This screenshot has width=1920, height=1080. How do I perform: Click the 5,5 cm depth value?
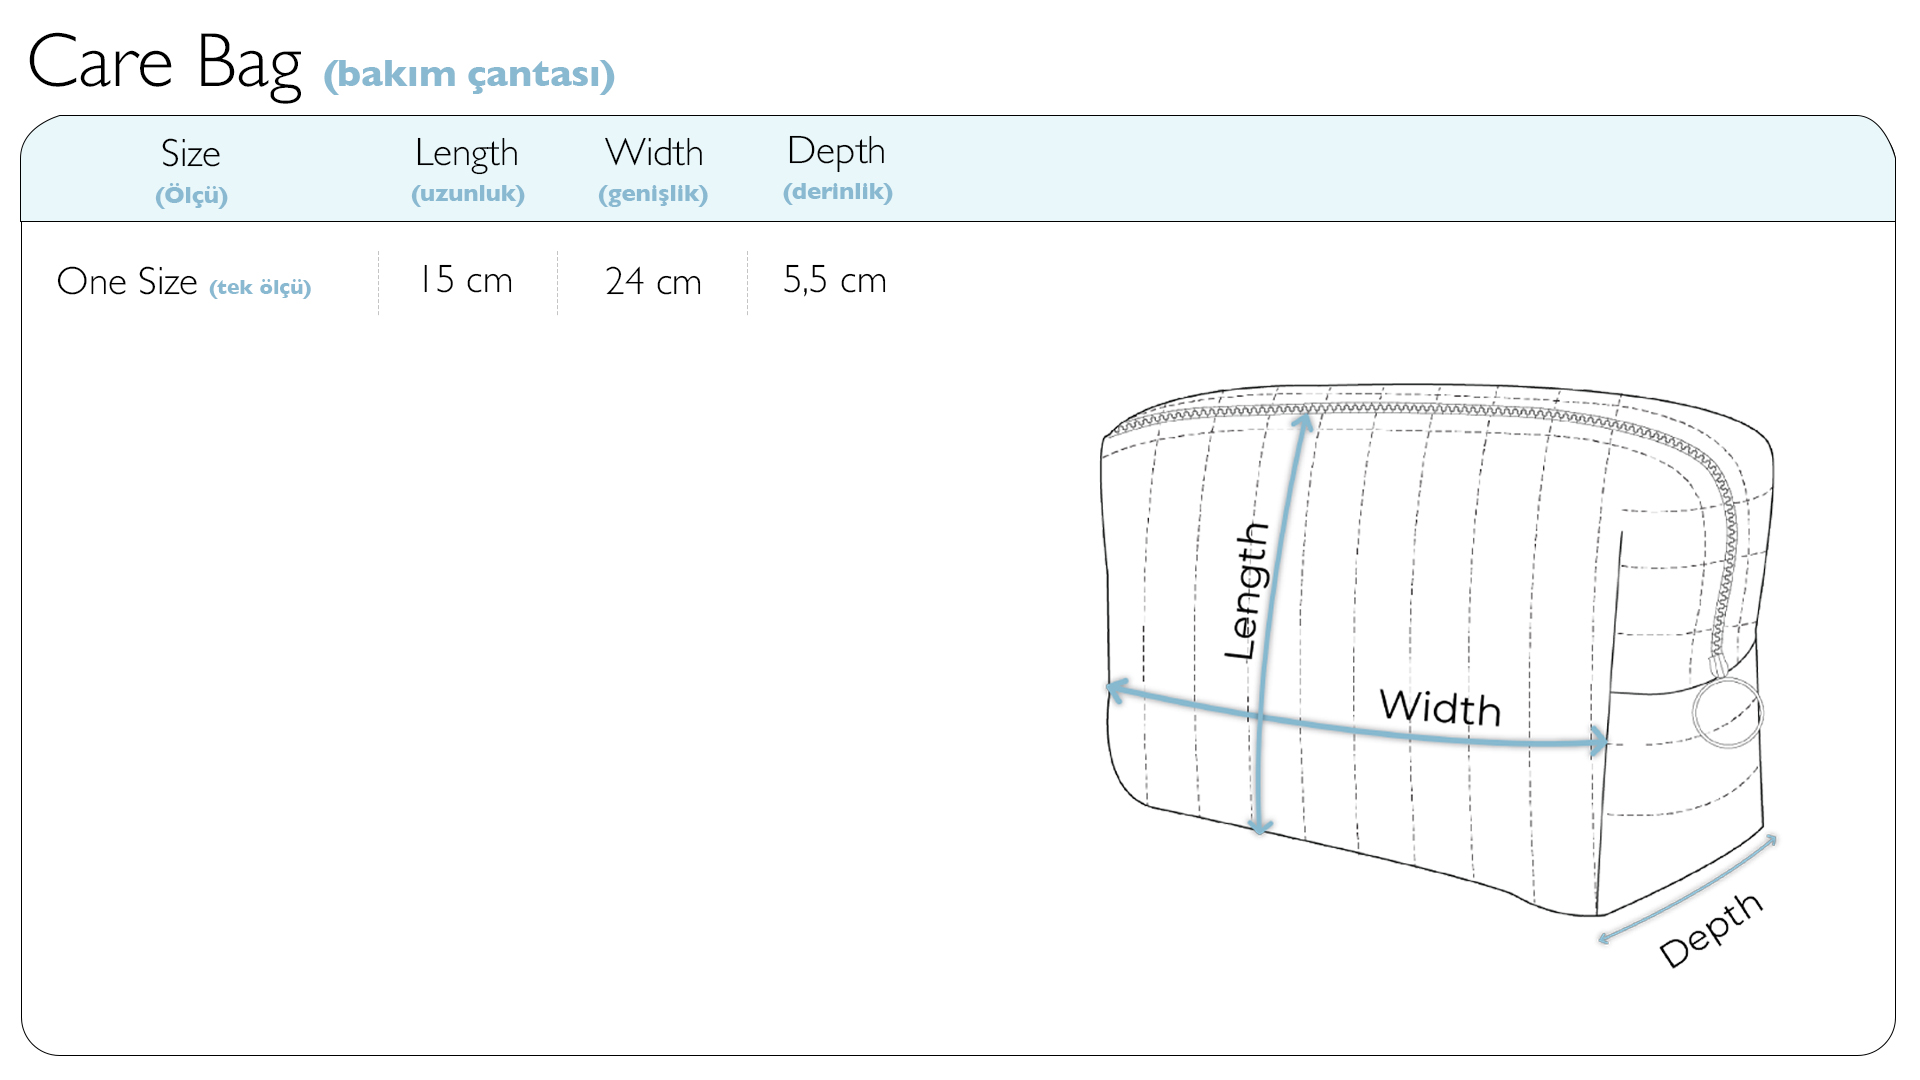[835, 280]
